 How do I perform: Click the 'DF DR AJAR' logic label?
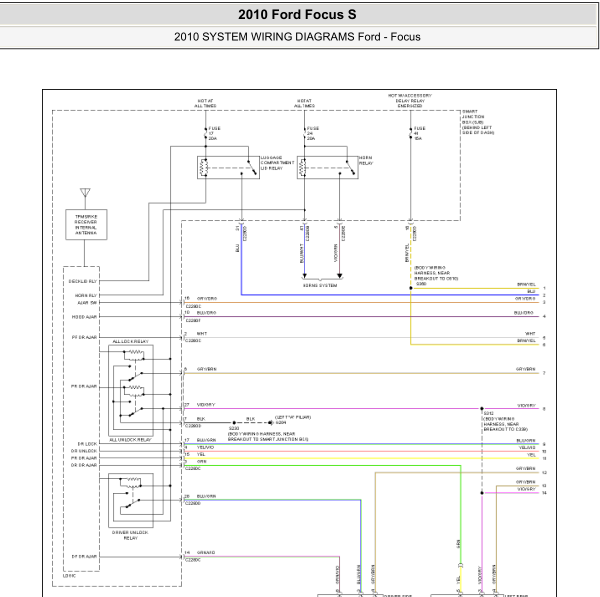85,556
